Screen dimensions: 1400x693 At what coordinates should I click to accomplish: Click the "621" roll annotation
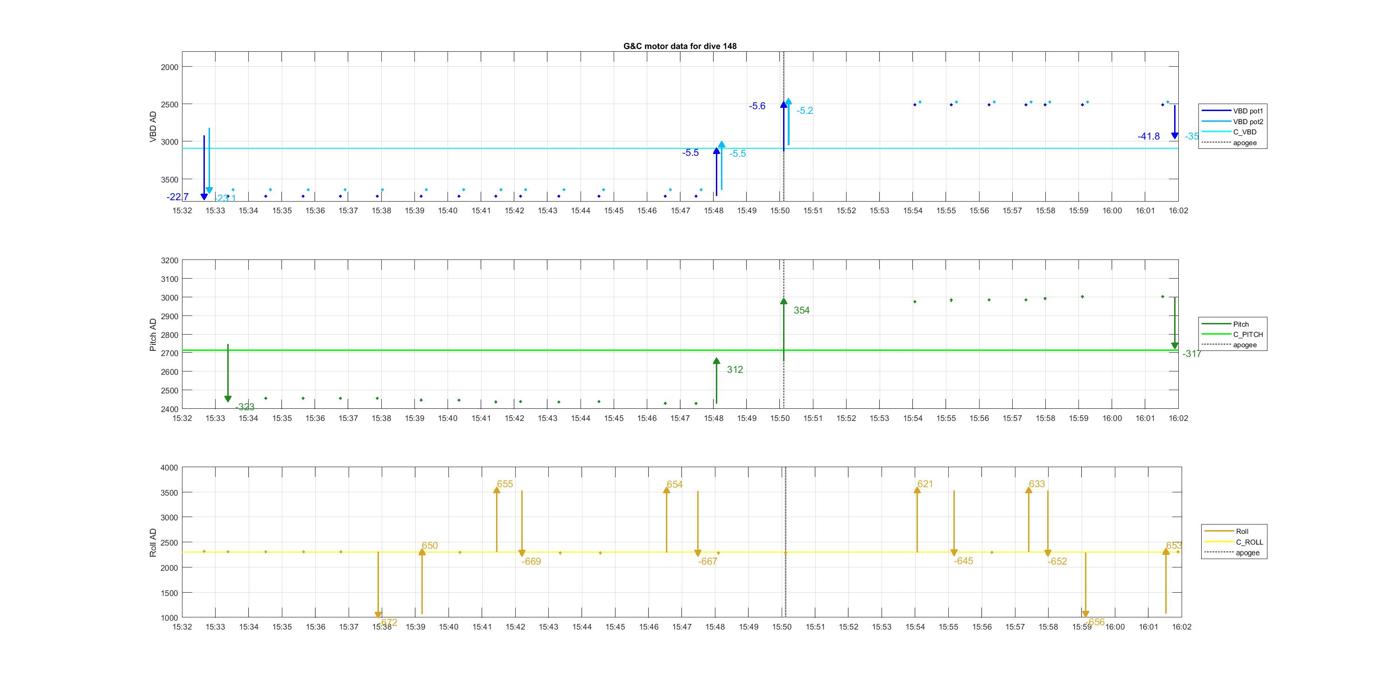tap(925, 485)
